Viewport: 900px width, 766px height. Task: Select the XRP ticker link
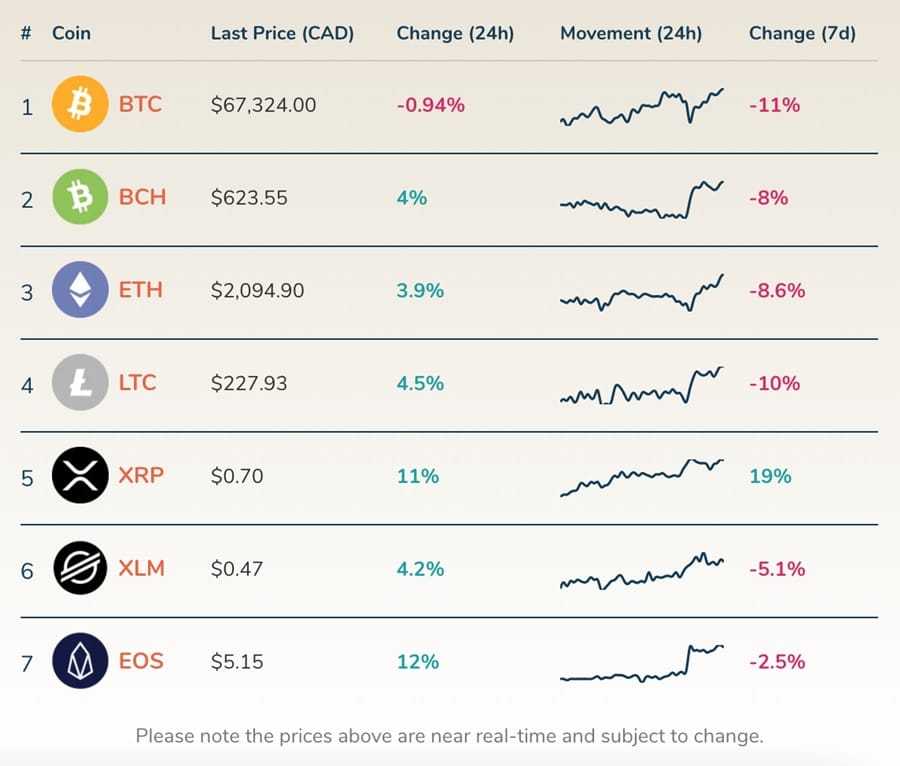(x=141, y=476)
